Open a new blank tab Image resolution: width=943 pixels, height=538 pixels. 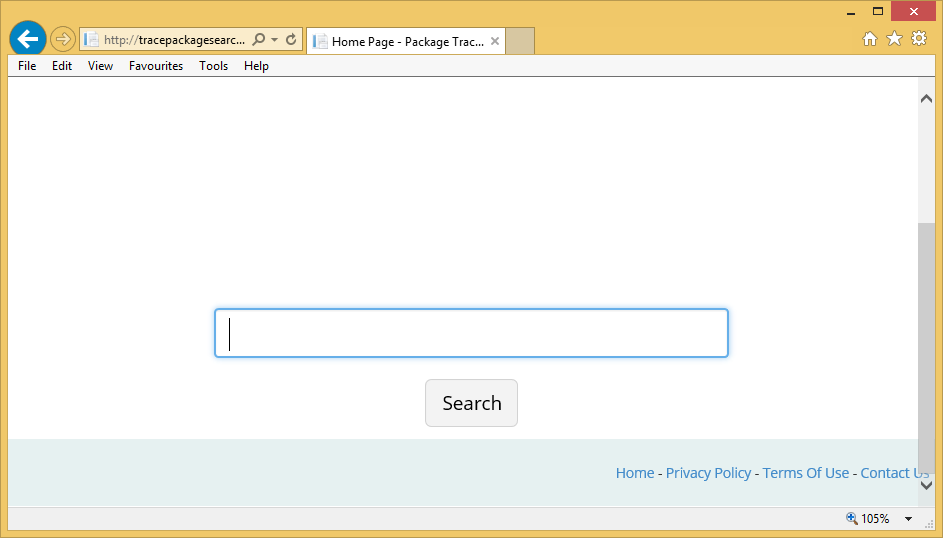click(x=520, y=41)
